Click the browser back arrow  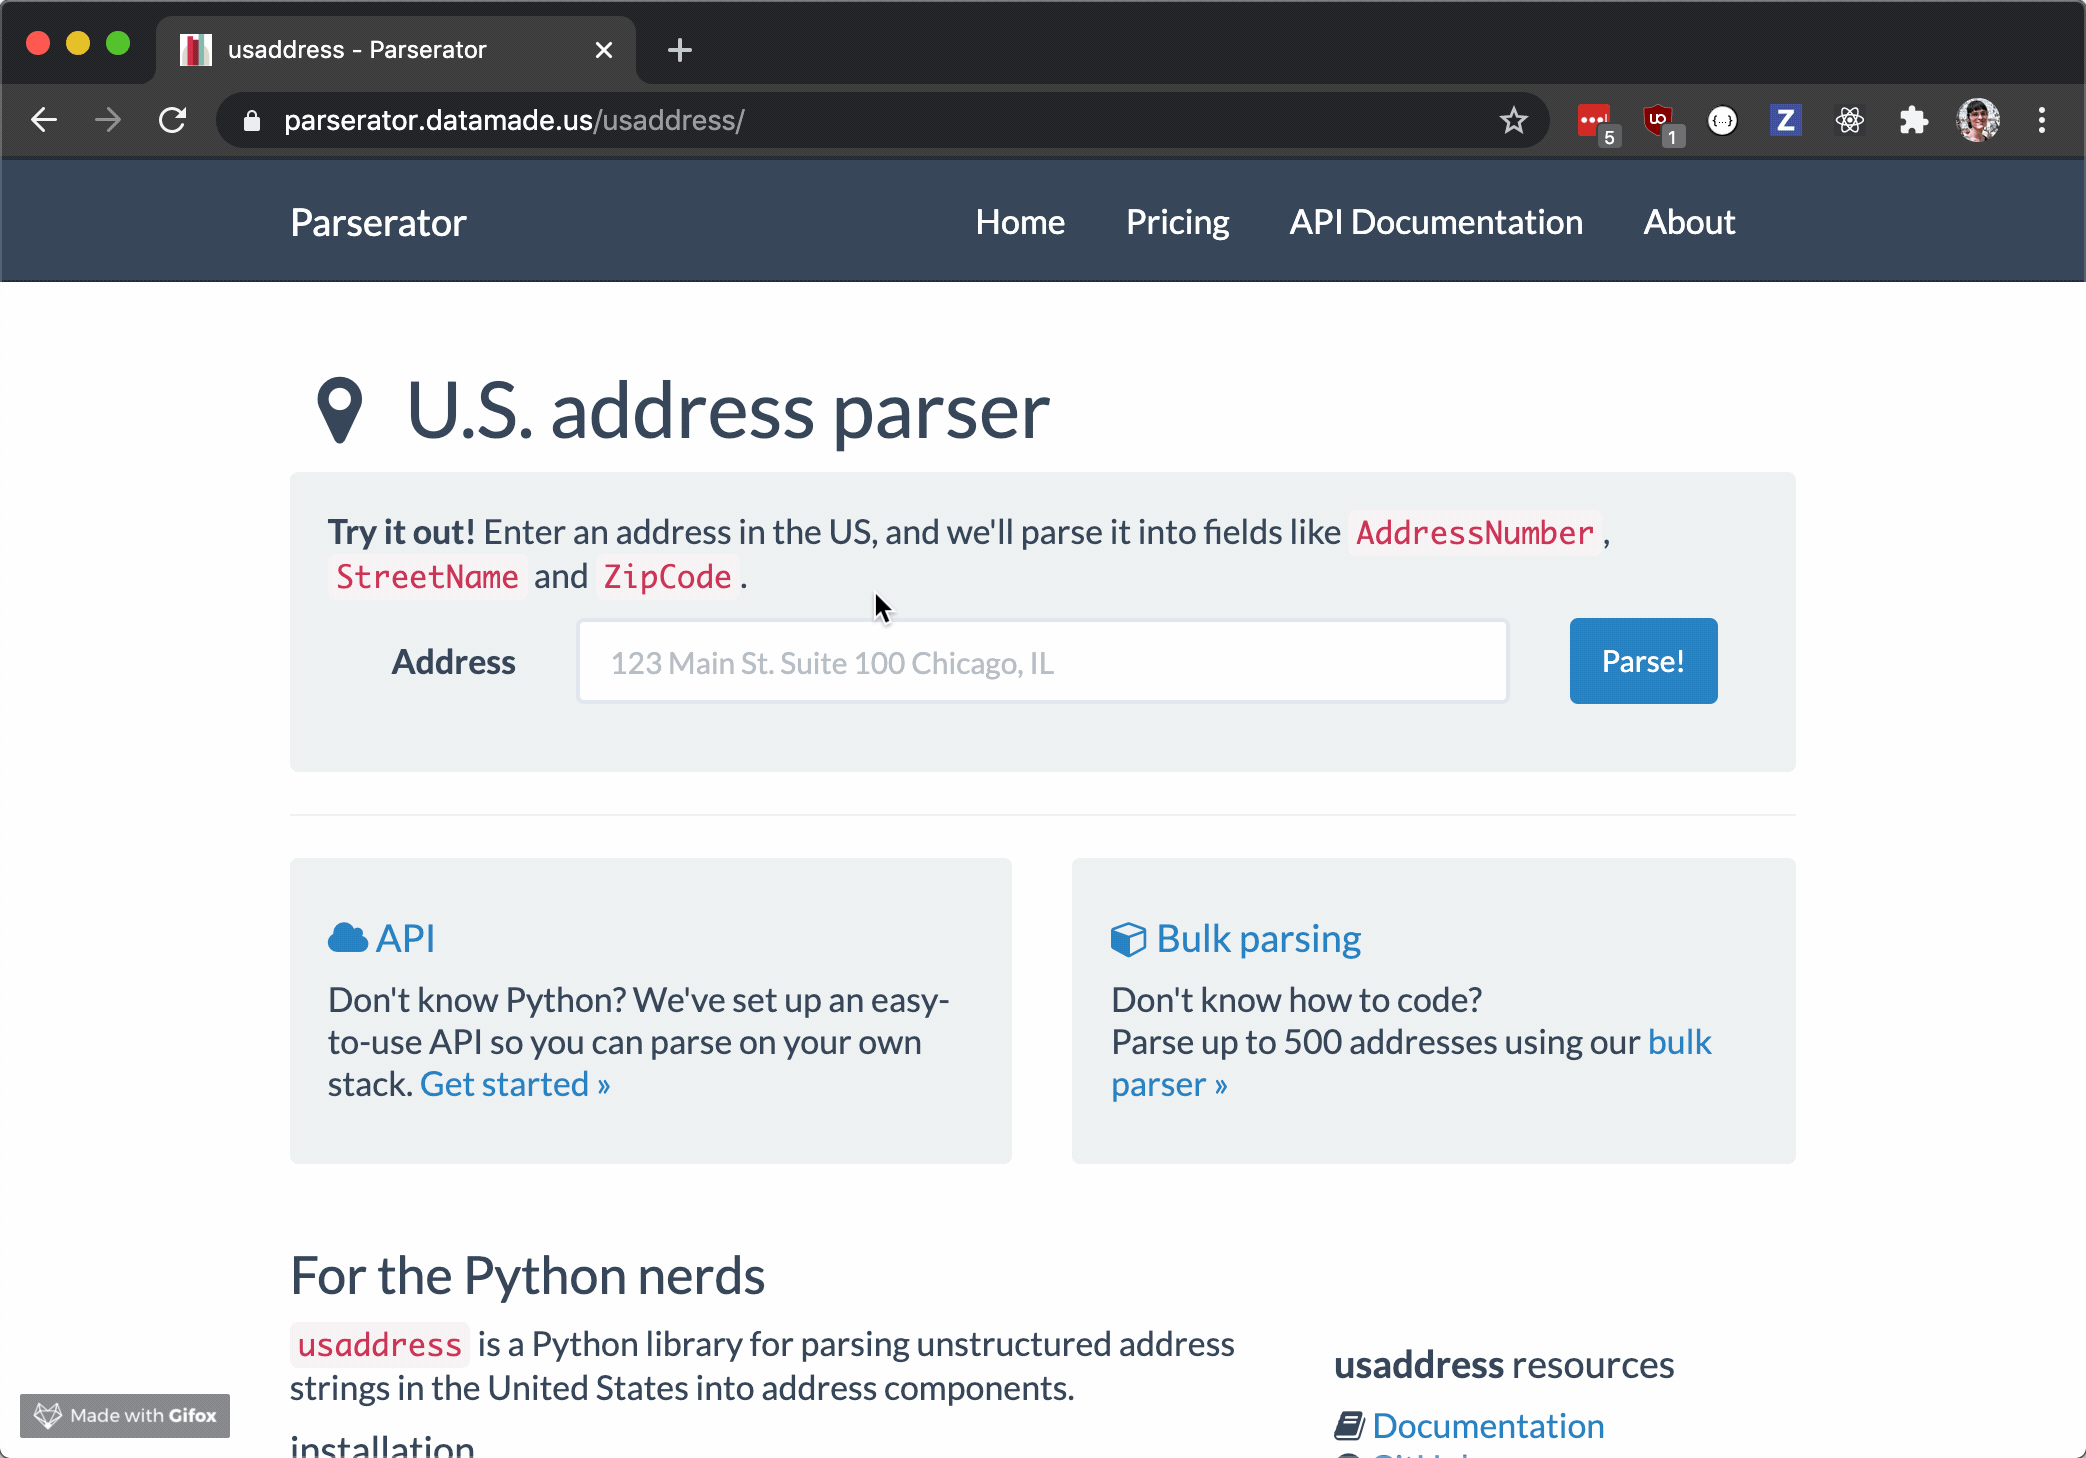click(44, 120)
